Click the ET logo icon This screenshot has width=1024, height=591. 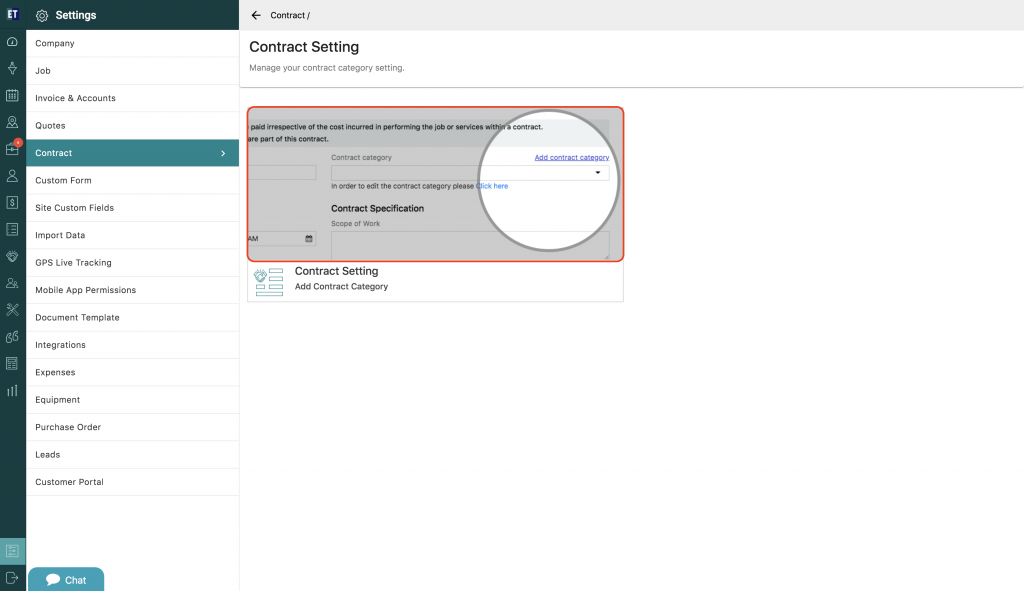(12, 14)
